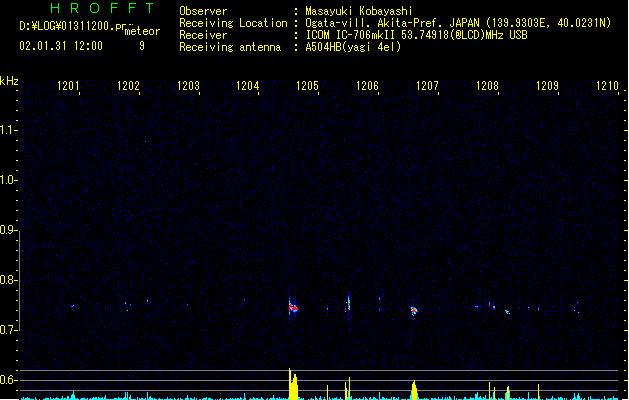The width and height of the screenshot is (629, 400).
Task: Click the 1201 time marker
Action: click(x=68, y=86)
